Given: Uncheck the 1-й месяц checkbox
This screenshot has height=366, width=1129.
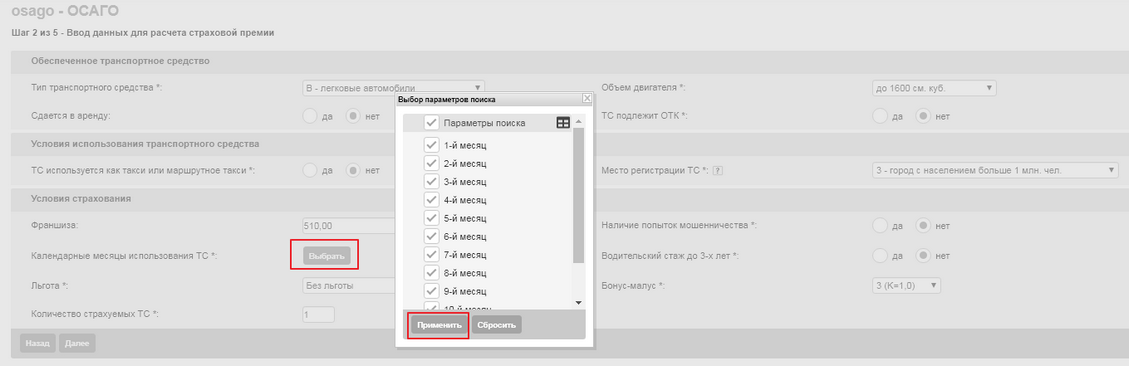Looking at the screenshot, I should [431, 145].
